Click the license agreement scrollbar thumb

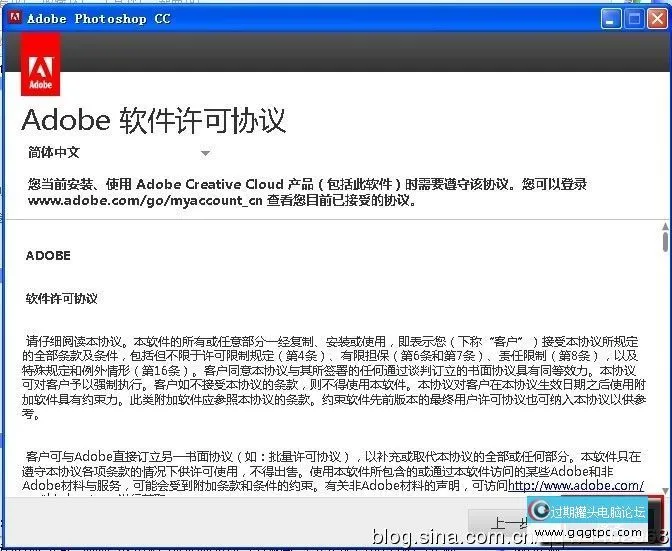tap(665, 239)
